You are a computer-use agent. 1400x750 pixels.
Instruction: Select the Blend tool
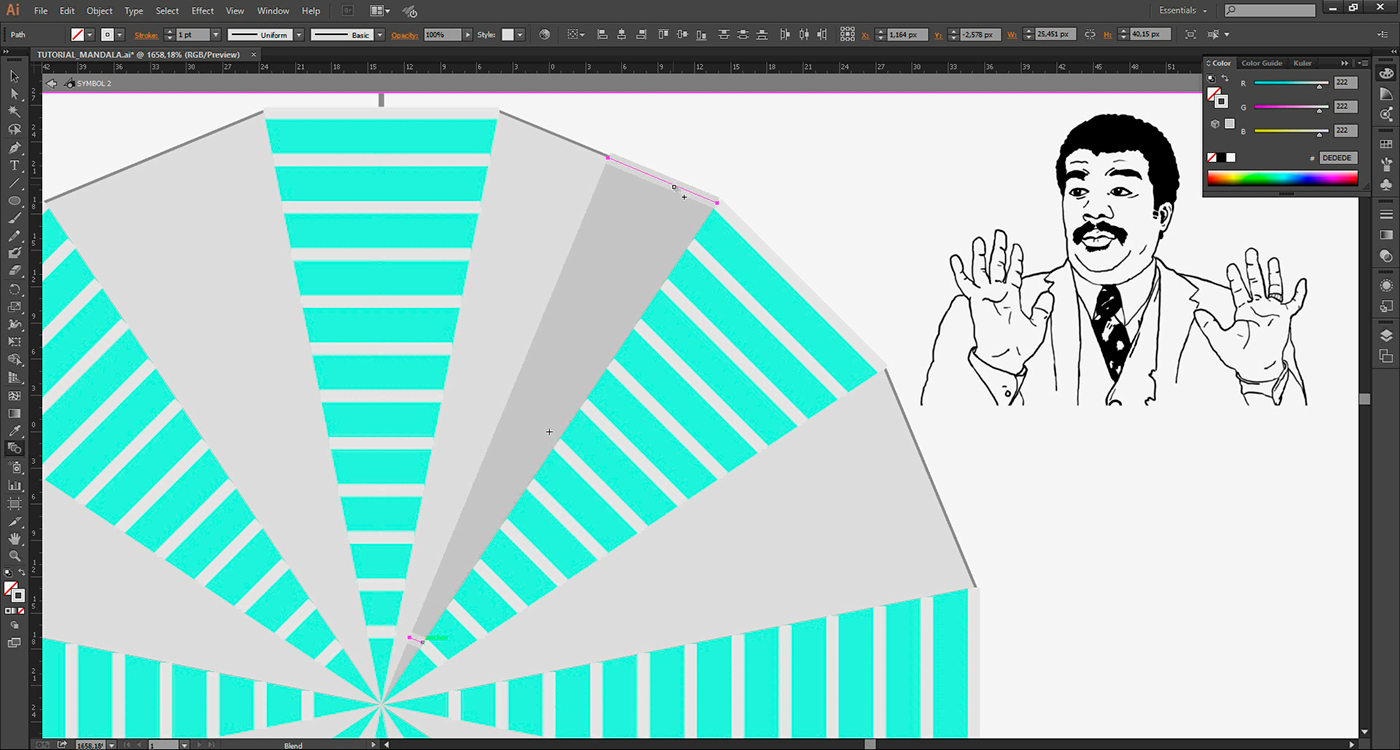(x=15, y=449)
